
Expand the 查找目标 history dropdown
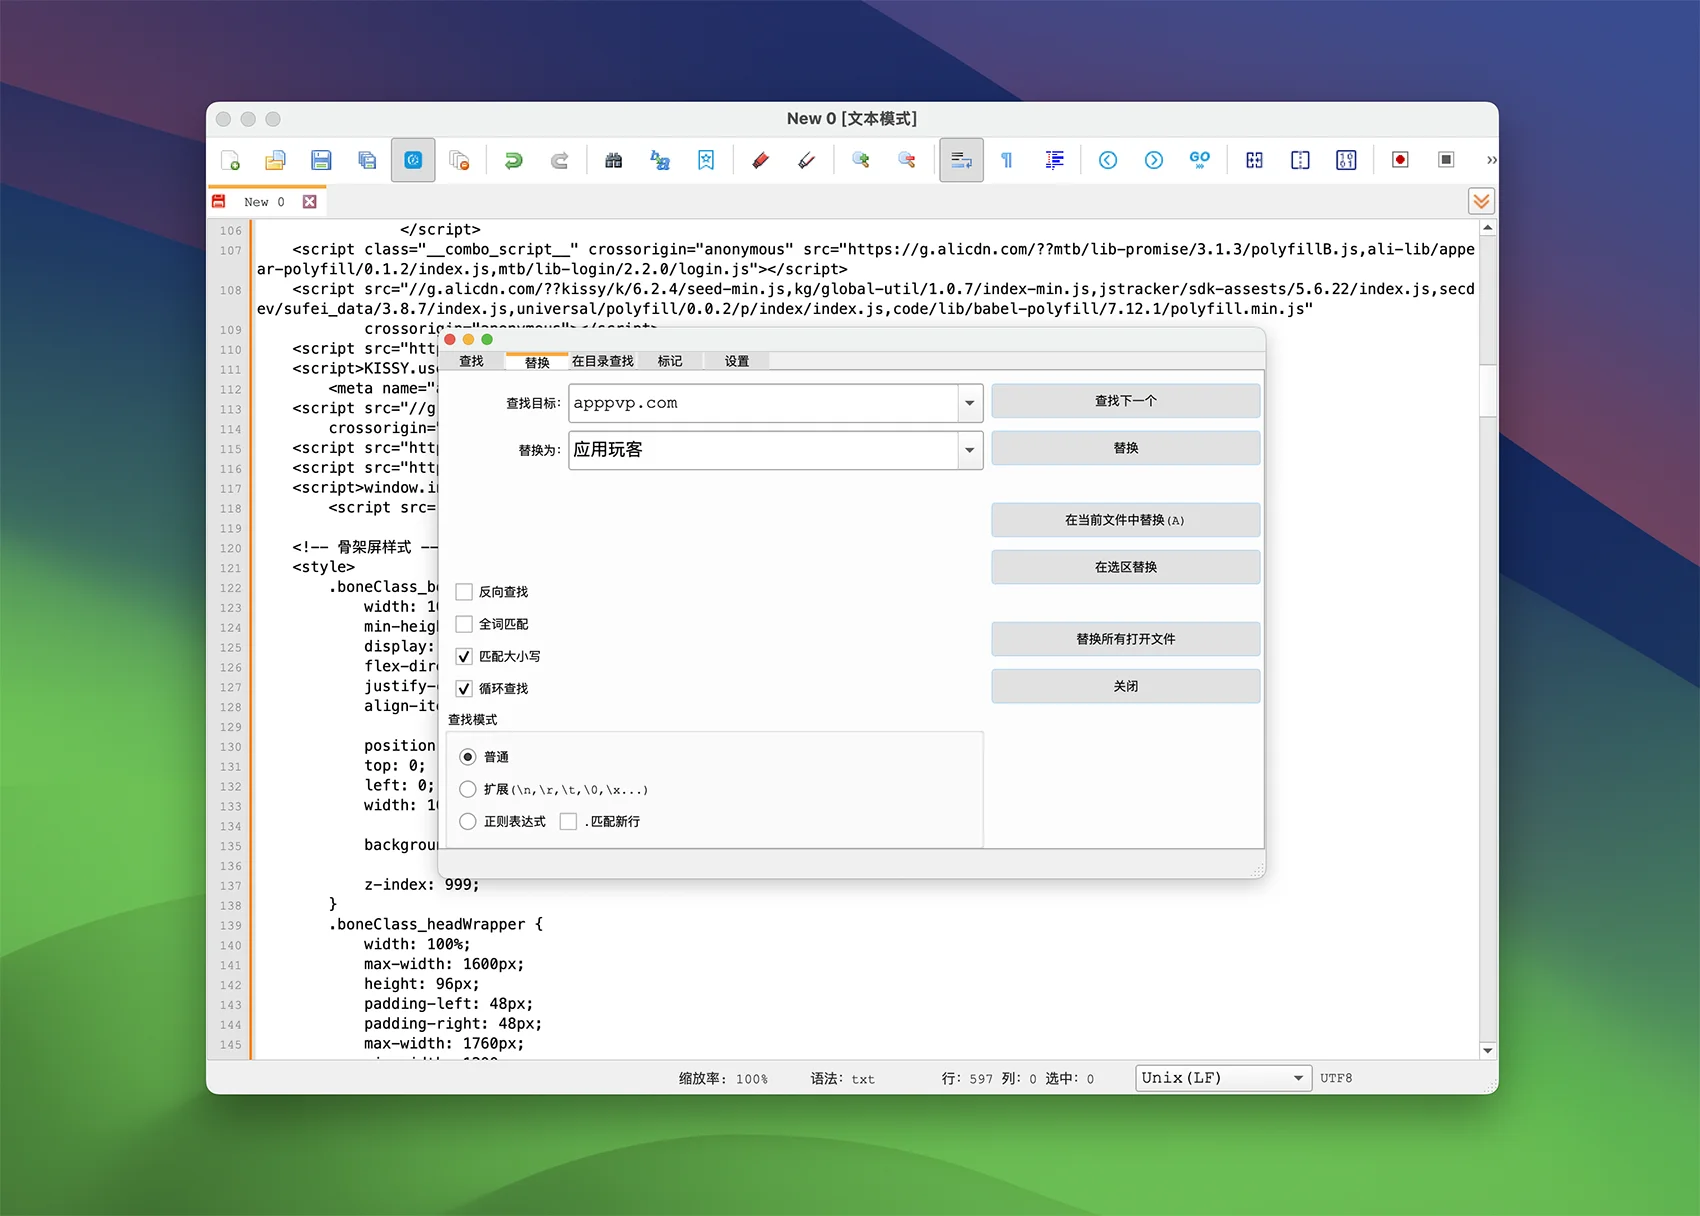point(970,403)
